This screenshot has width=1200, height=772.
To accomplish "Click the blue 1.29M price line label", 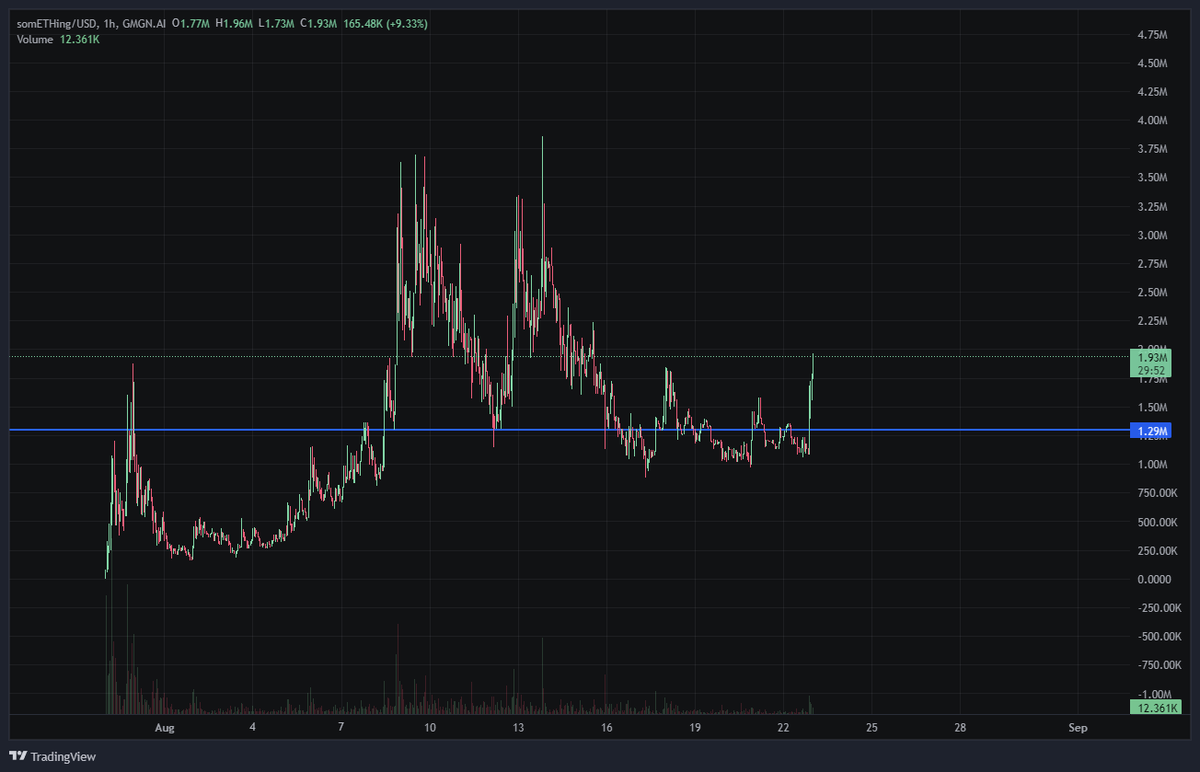I will coord(1150,431).
